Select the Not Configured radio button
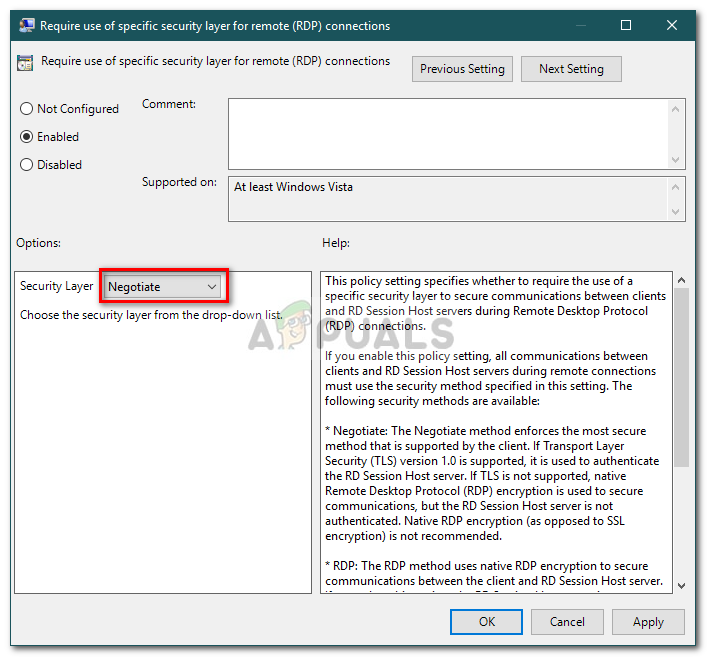This screenshot has height=657, width=707. [x=27, y=109]
